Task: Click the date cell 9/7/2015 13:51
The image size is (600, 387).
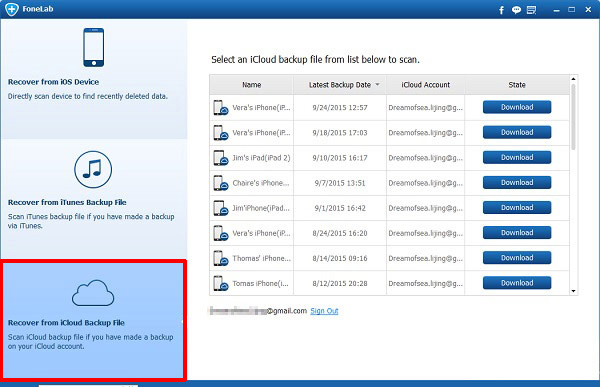Action: 340,183
